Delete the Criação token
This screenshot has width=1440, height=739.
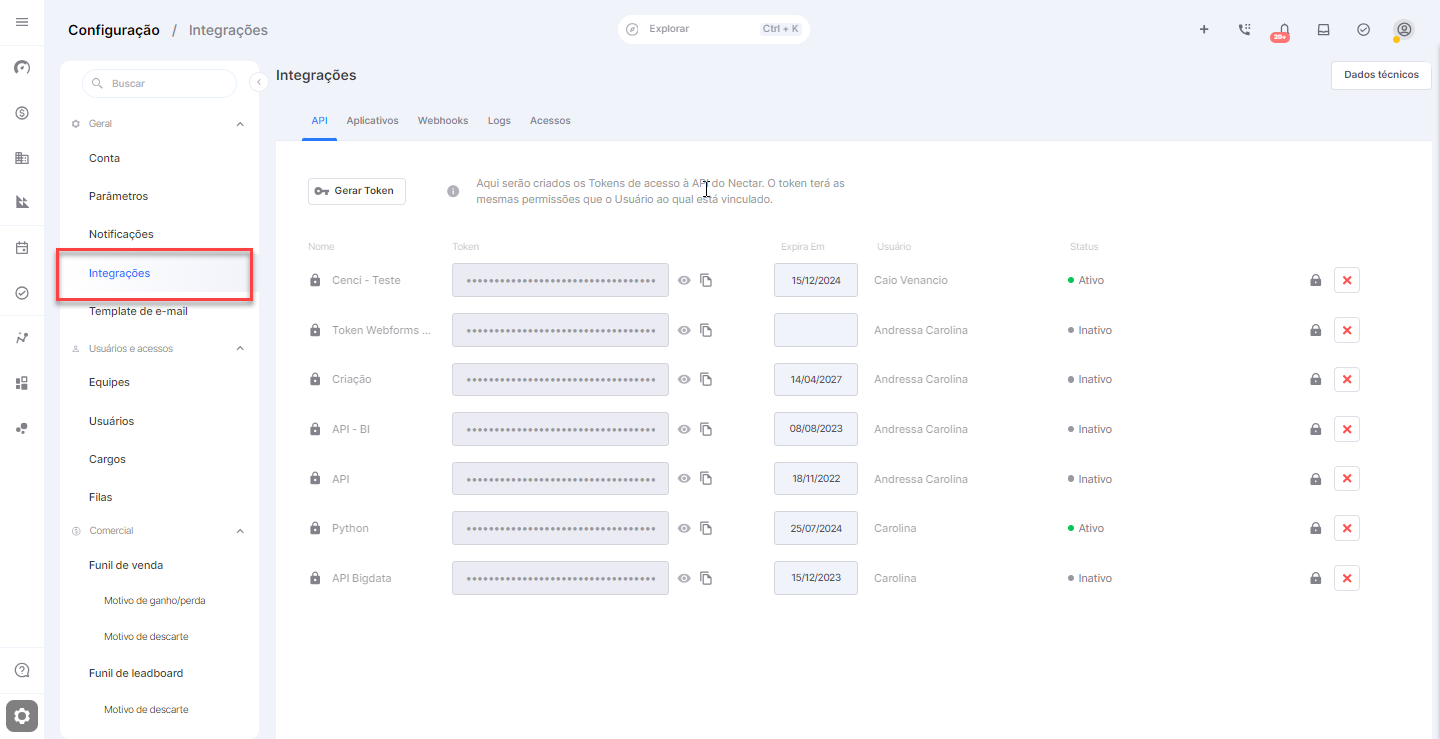tap(1347, 379)
